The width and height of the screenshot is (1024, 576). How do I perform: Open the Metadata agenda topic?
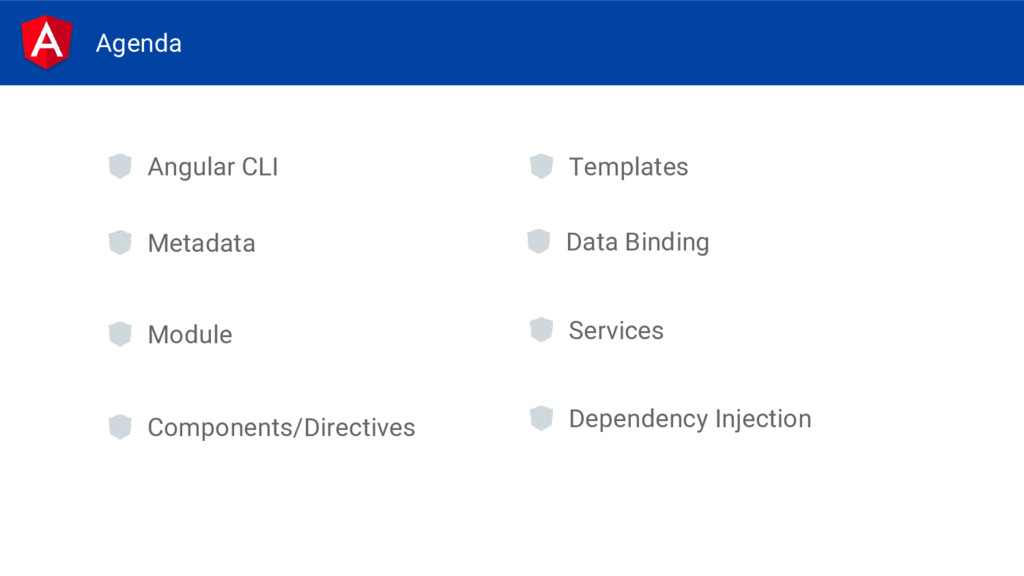coord(201,244)
